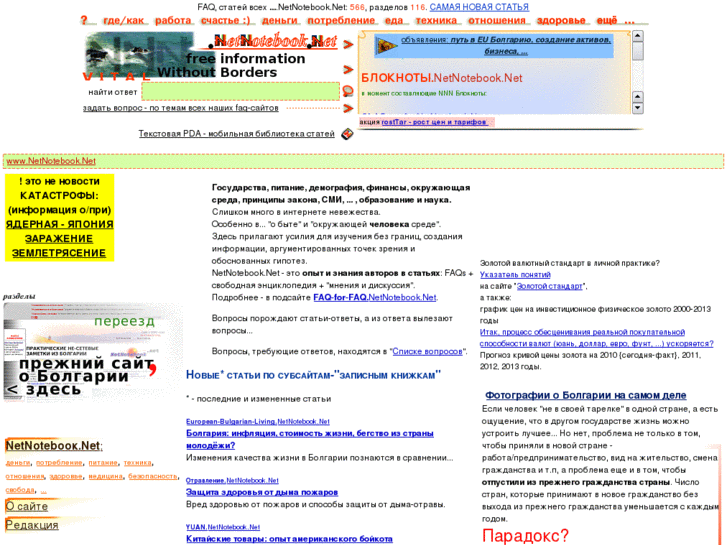
Task: Open the 'работа' menu
Action: (173, 20)
